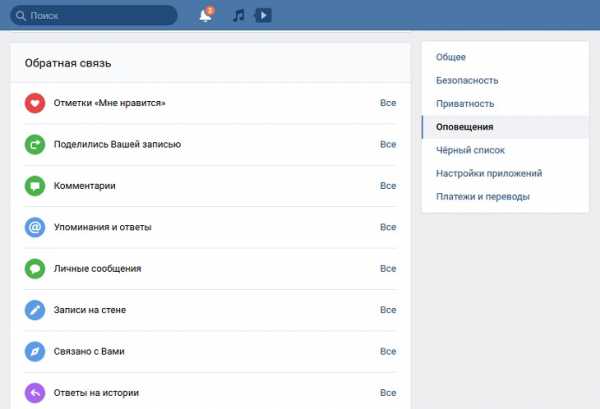Click the Поделились Вашей записью label
The image size is (600, 409).
pyautogui.click(x=117, y=144)
